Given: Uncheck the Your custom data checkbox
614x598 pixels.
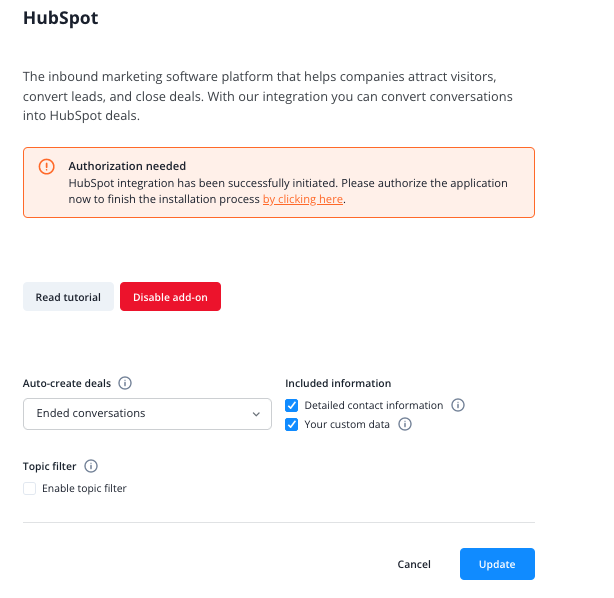Looking at the screenshot, I should (291, 425).
